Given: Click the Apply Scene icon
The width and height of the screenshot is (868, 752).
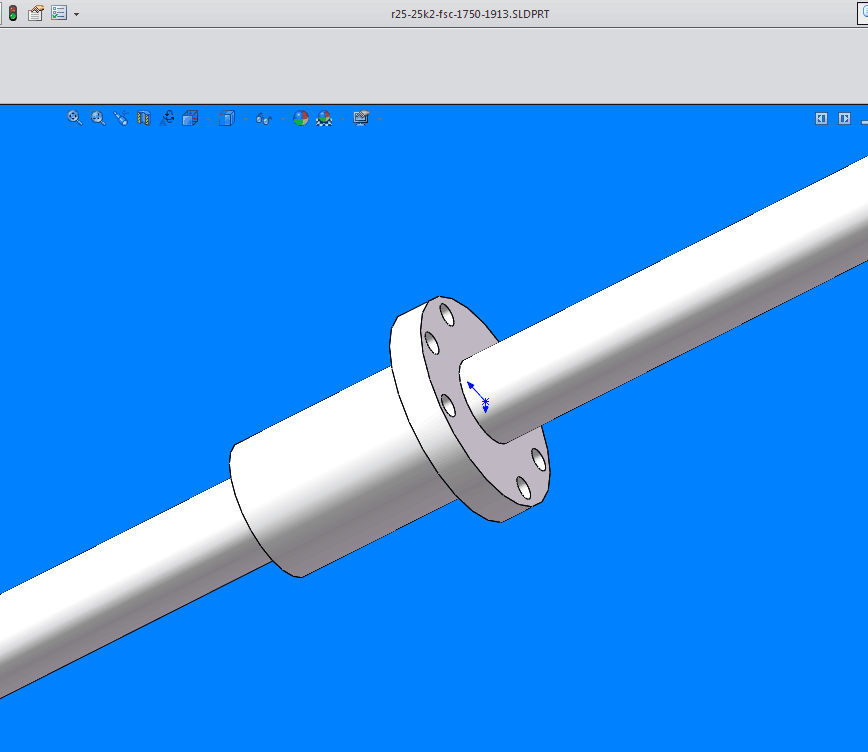Looking at the screenshot, I should coord(322,118).
